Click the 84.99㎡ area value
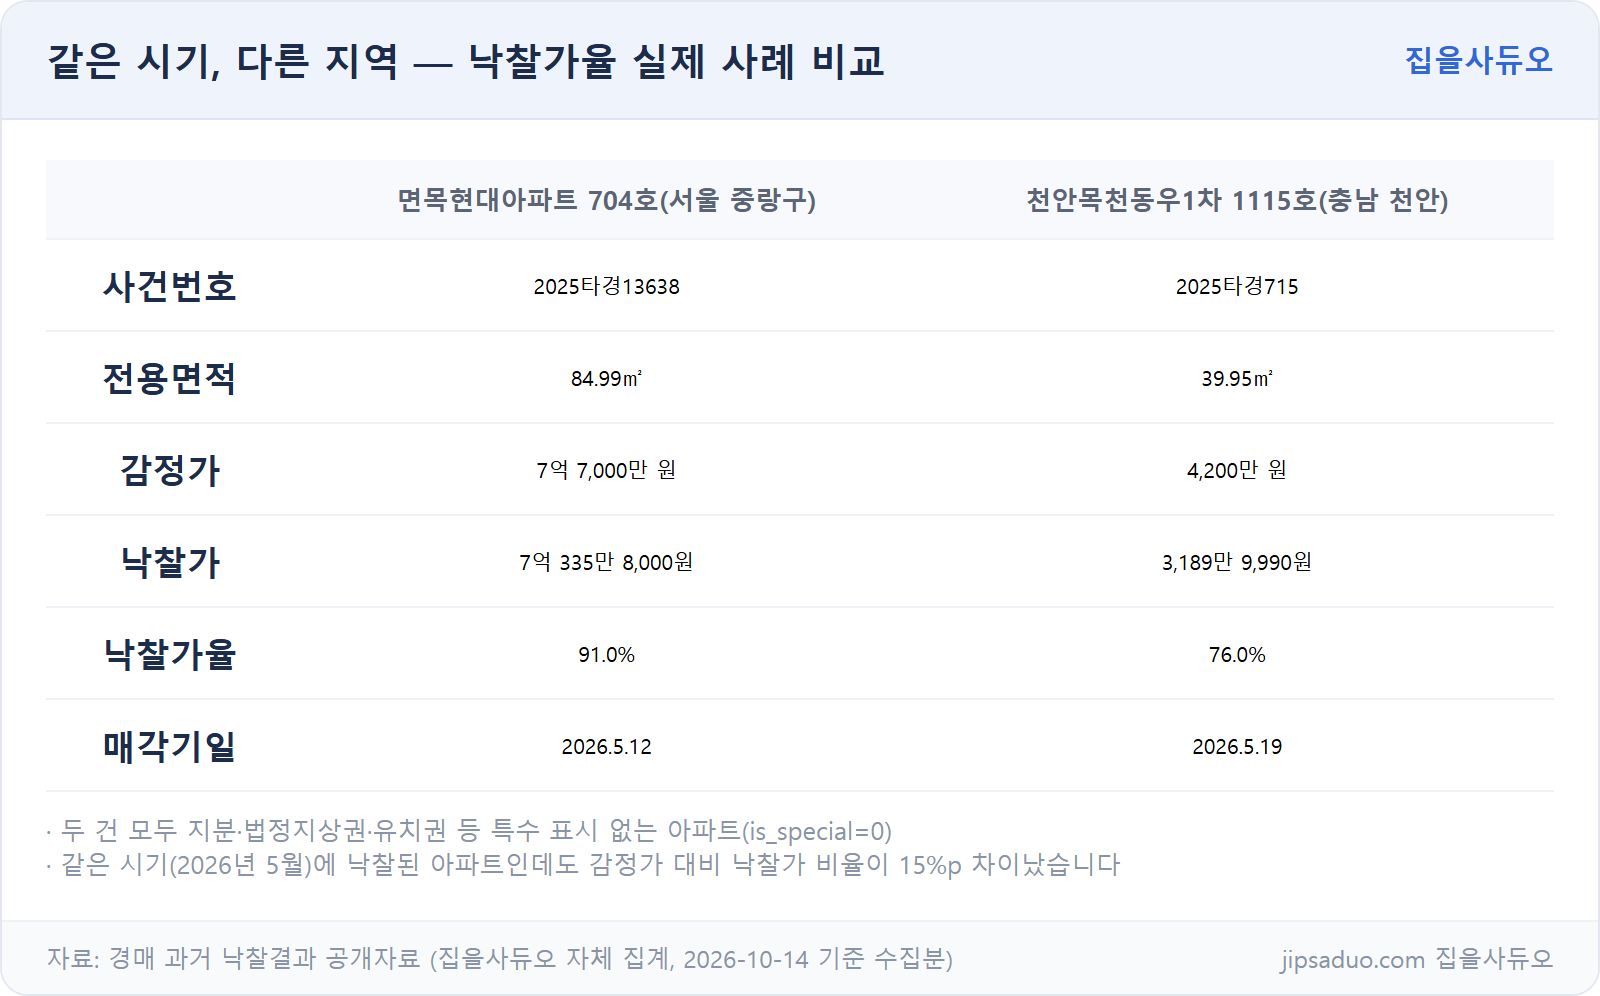Viewport: 1600px width, 996px height. click(x=607, y=378)
